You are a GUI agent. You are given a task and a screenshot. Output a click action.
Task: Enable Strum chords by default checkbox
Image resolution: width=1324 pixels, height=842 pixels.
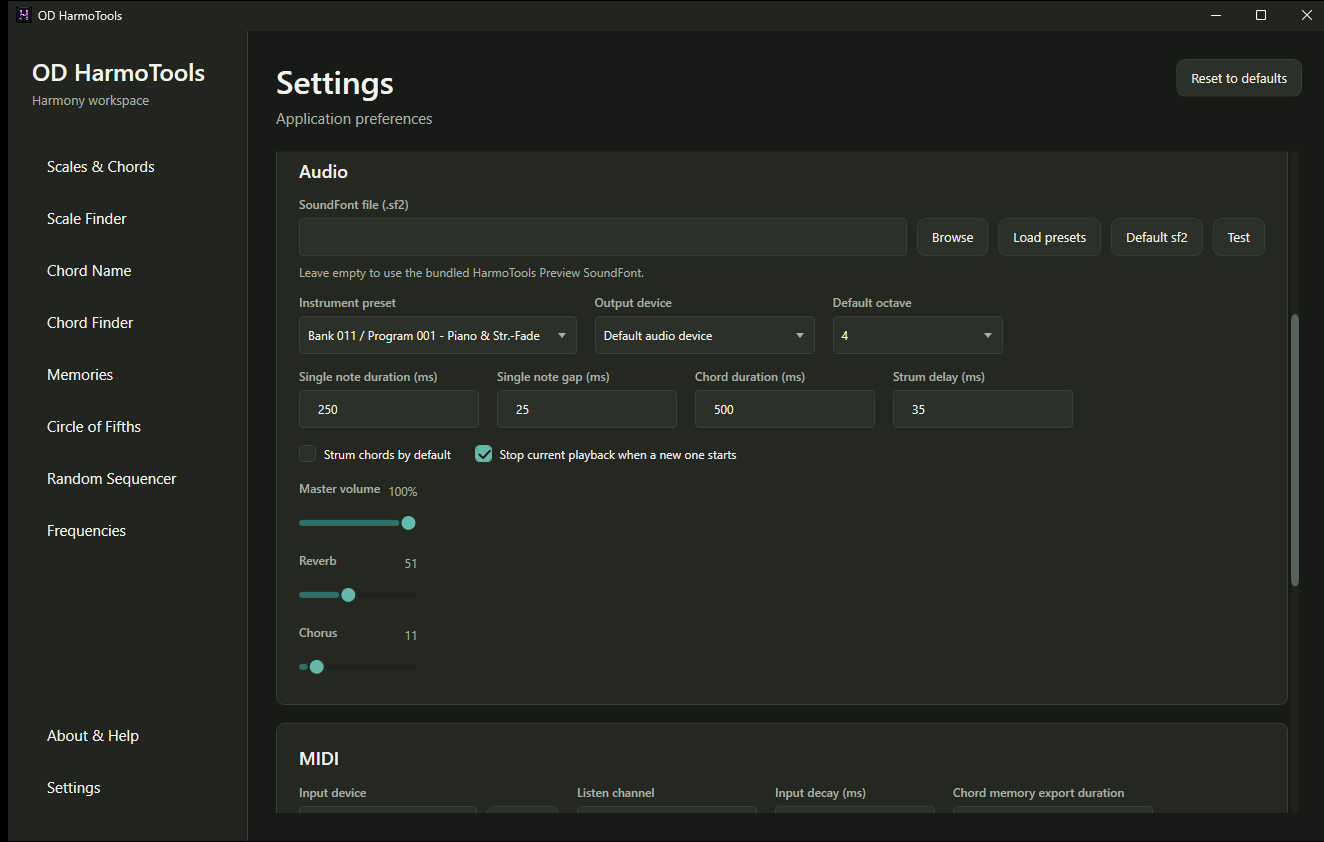coord(308,454)
